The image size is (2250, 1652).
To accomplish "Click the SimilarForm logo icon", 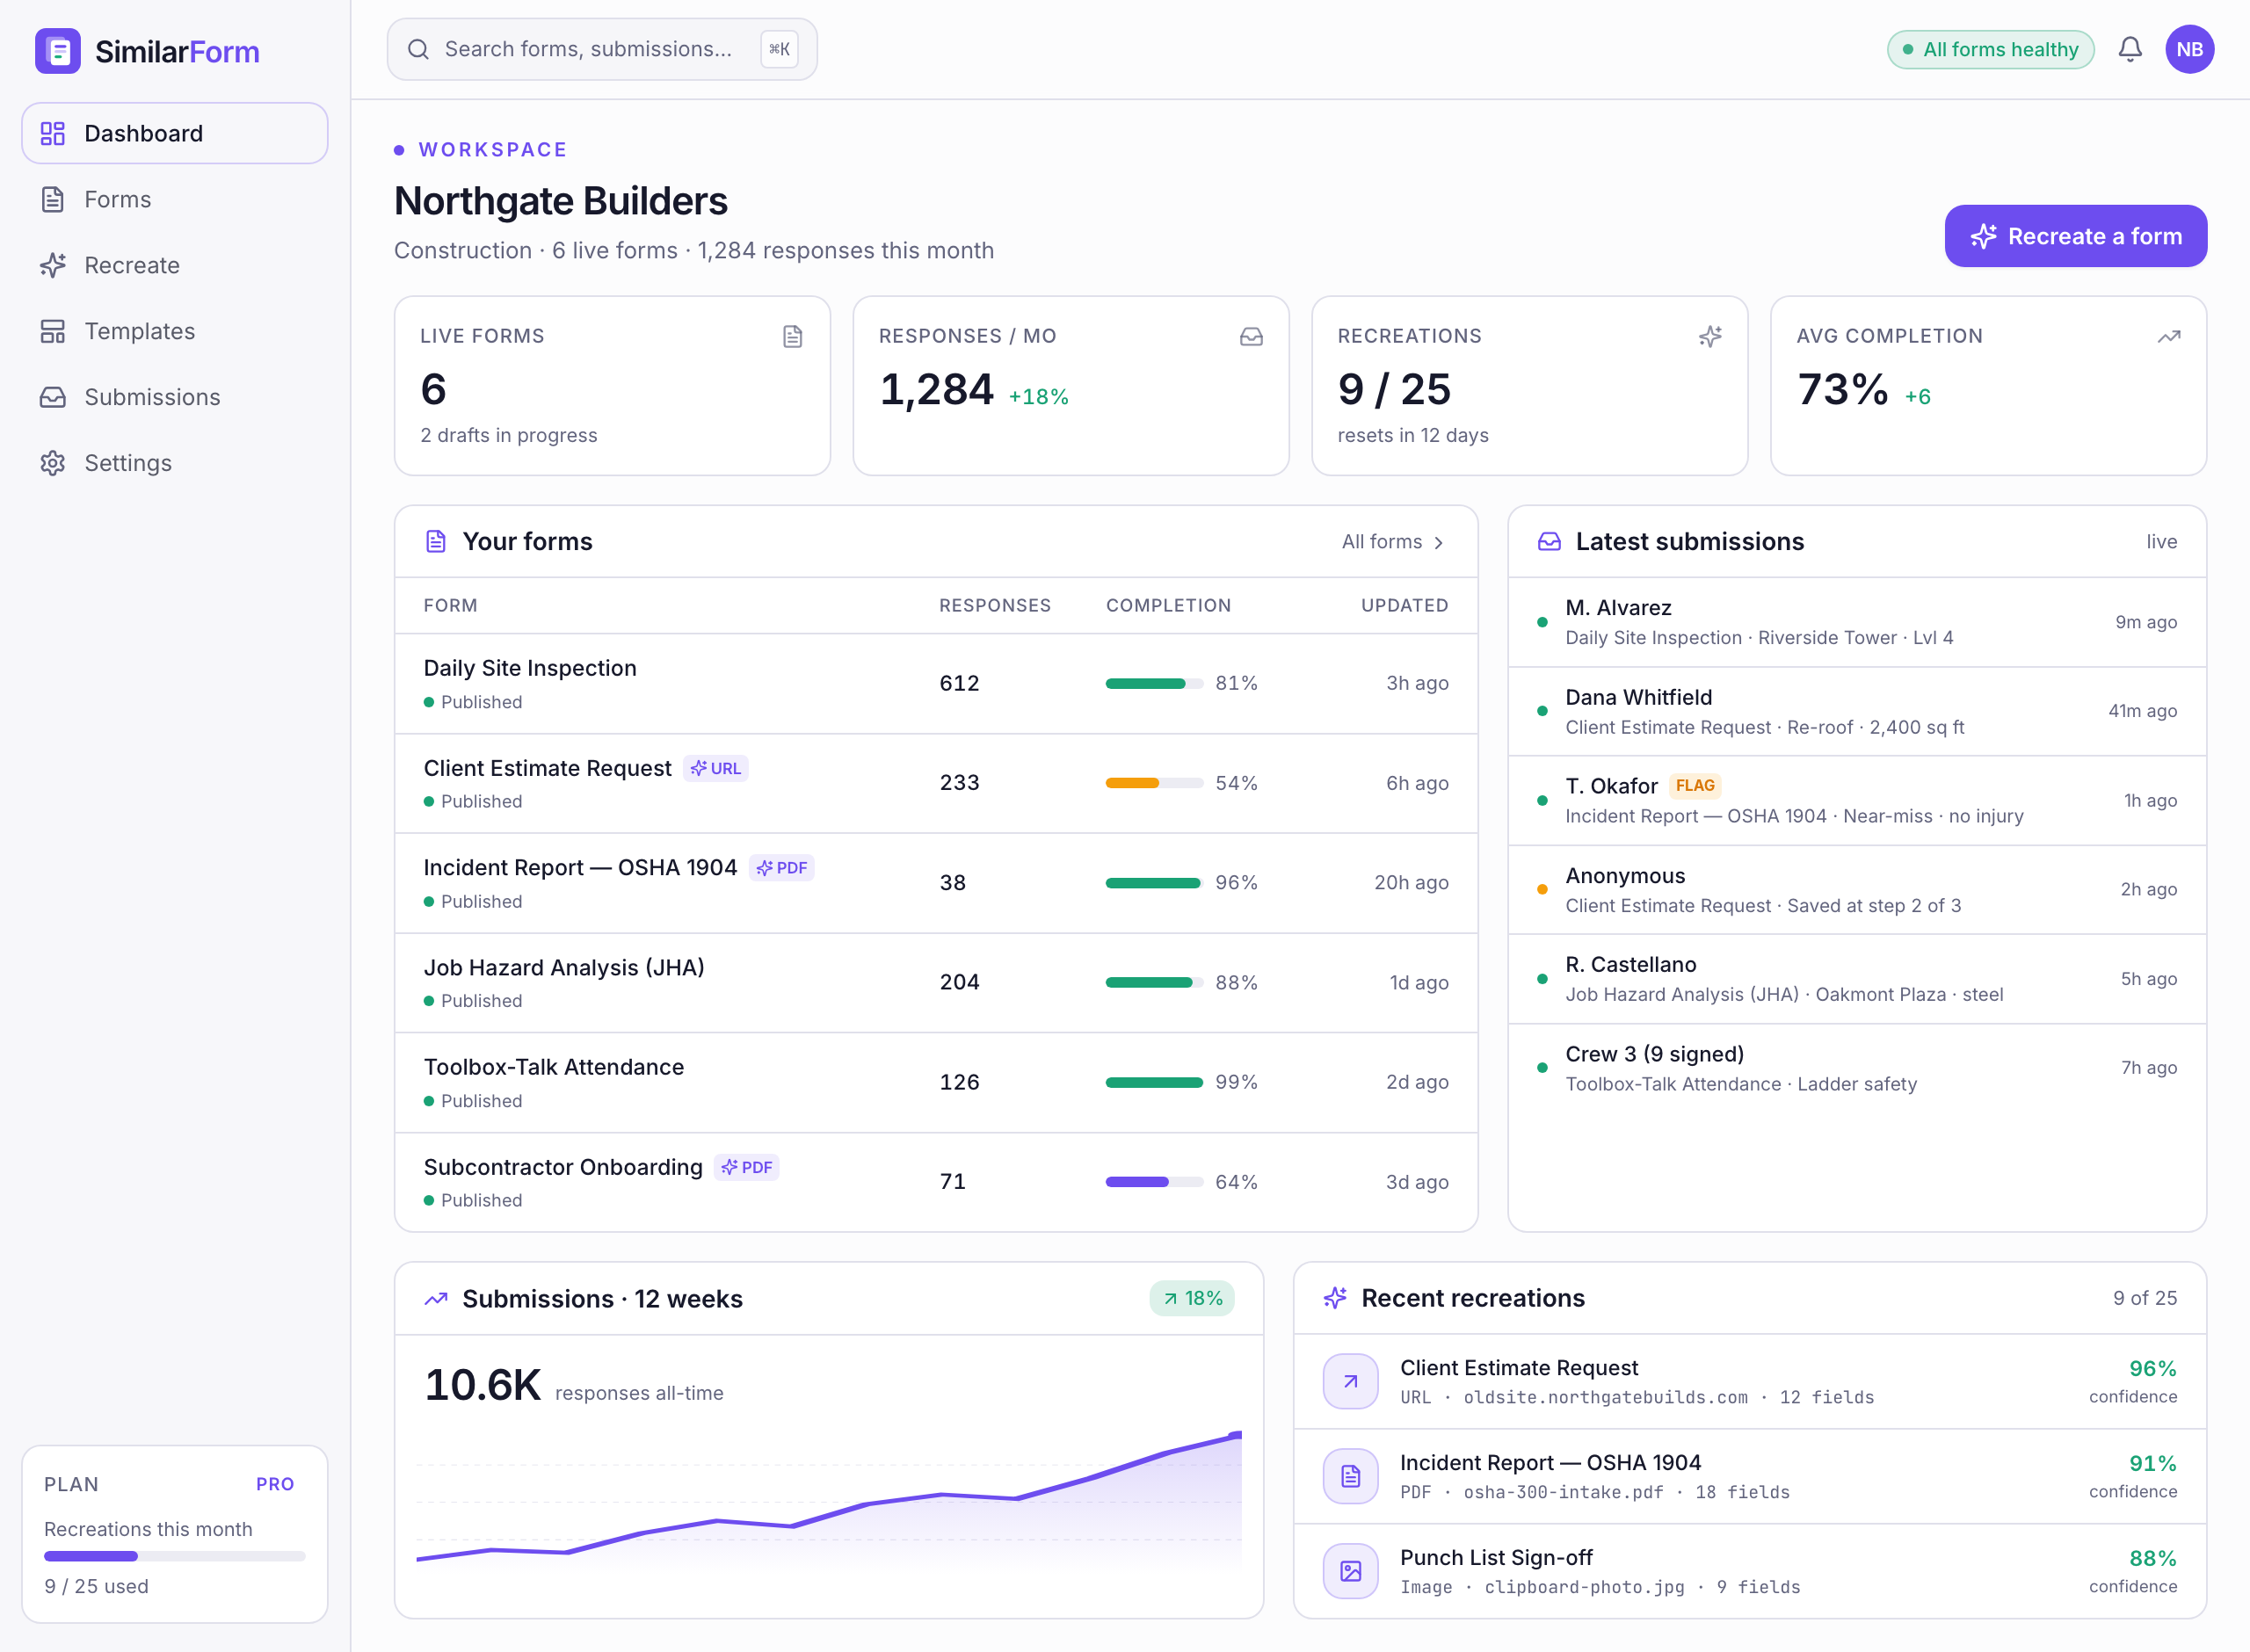I will coord(58,50).
